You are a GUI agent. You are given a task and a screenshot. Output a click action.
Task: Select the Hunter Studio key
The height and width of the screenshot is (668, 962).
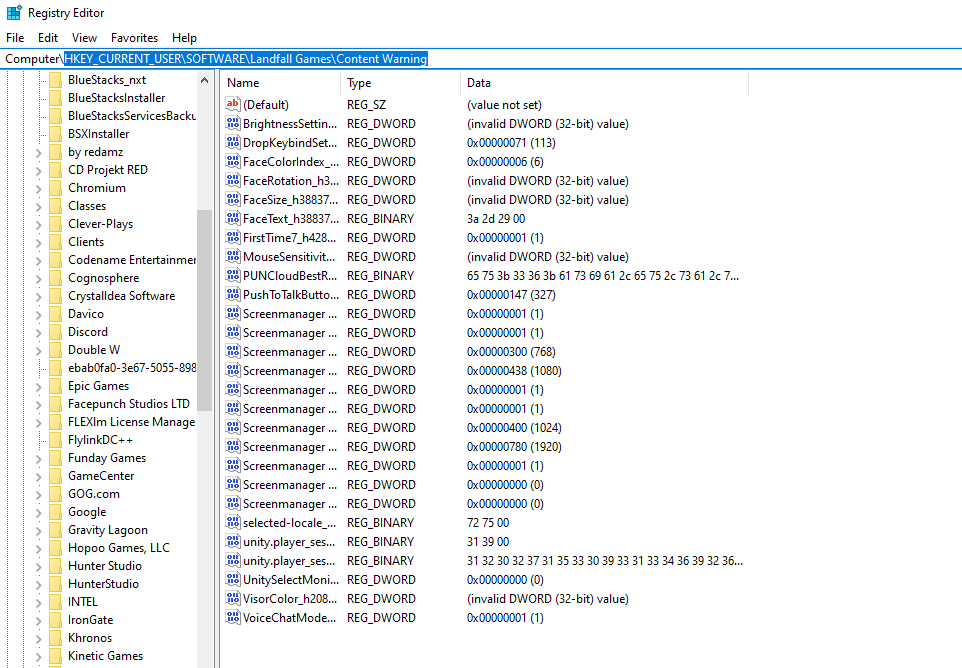[x=104, y=566]
